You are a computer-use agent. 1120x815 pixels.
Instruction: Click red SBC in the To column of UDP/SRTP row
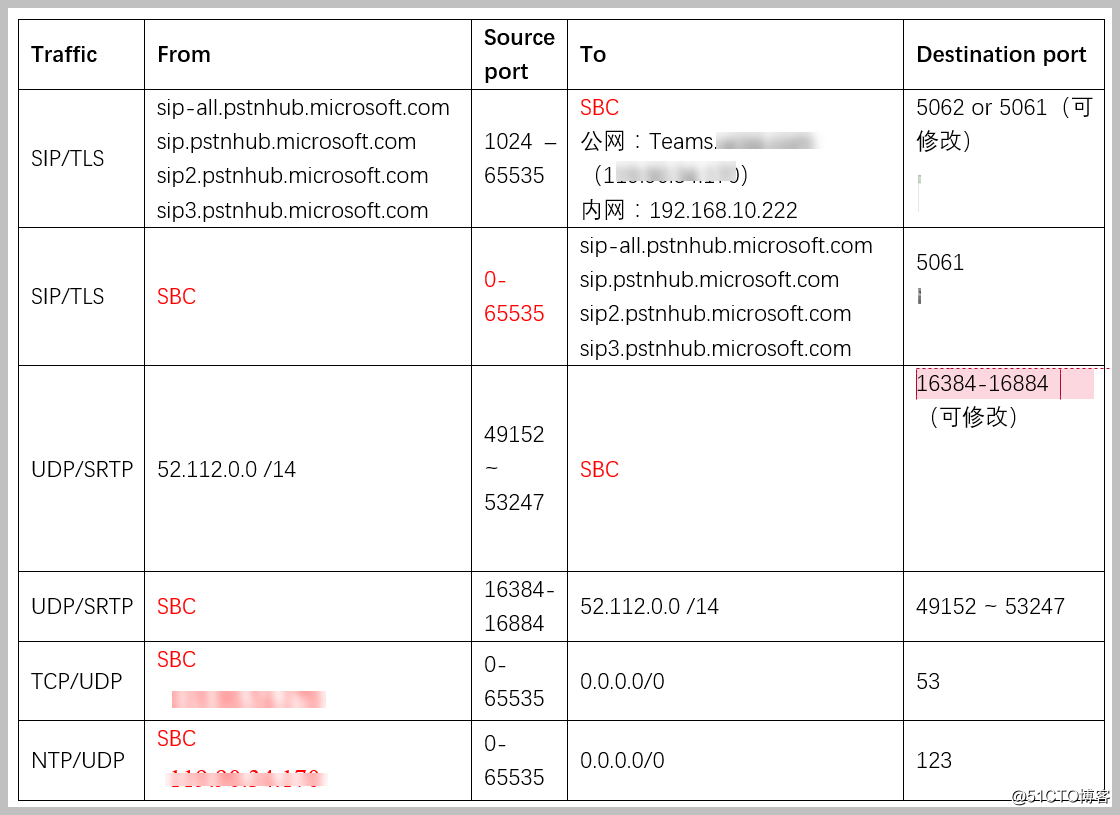[599, 469]
